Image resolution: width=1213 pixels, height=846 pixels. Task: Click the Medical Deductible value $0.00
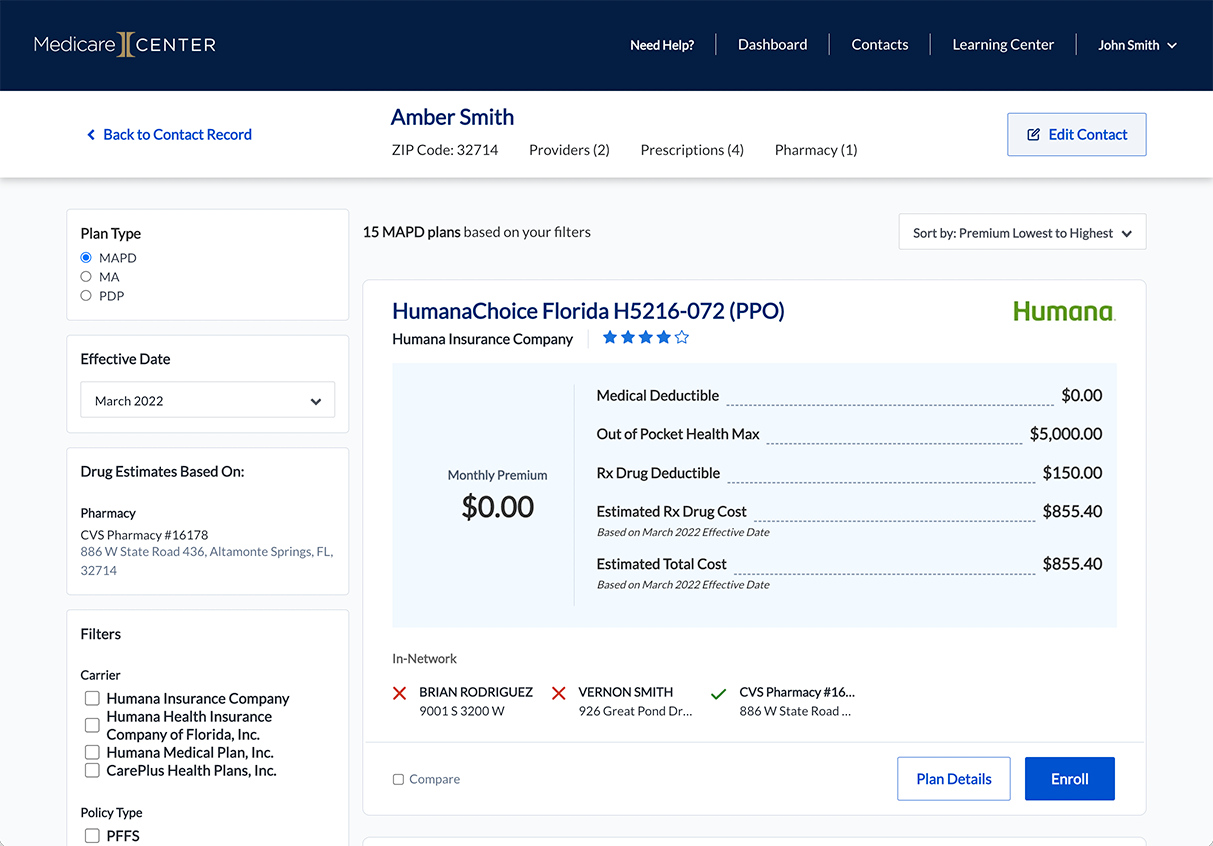point(1082,396)
